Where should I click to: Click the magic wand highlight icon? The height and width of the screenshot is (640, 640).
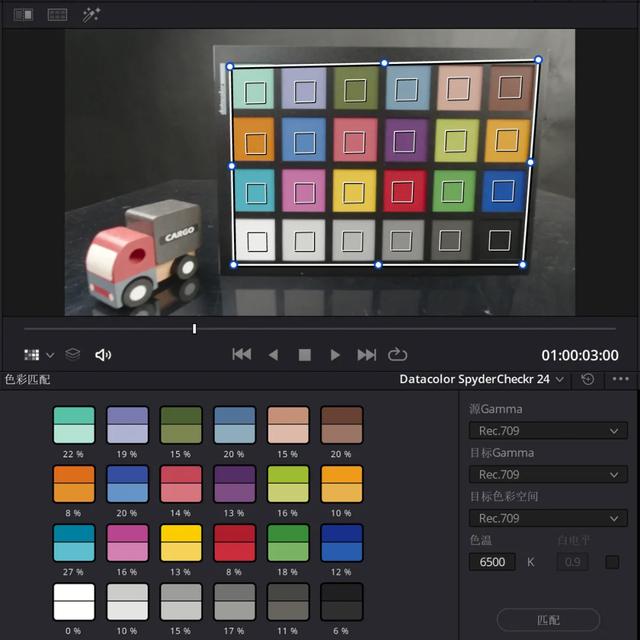[92, 15]
